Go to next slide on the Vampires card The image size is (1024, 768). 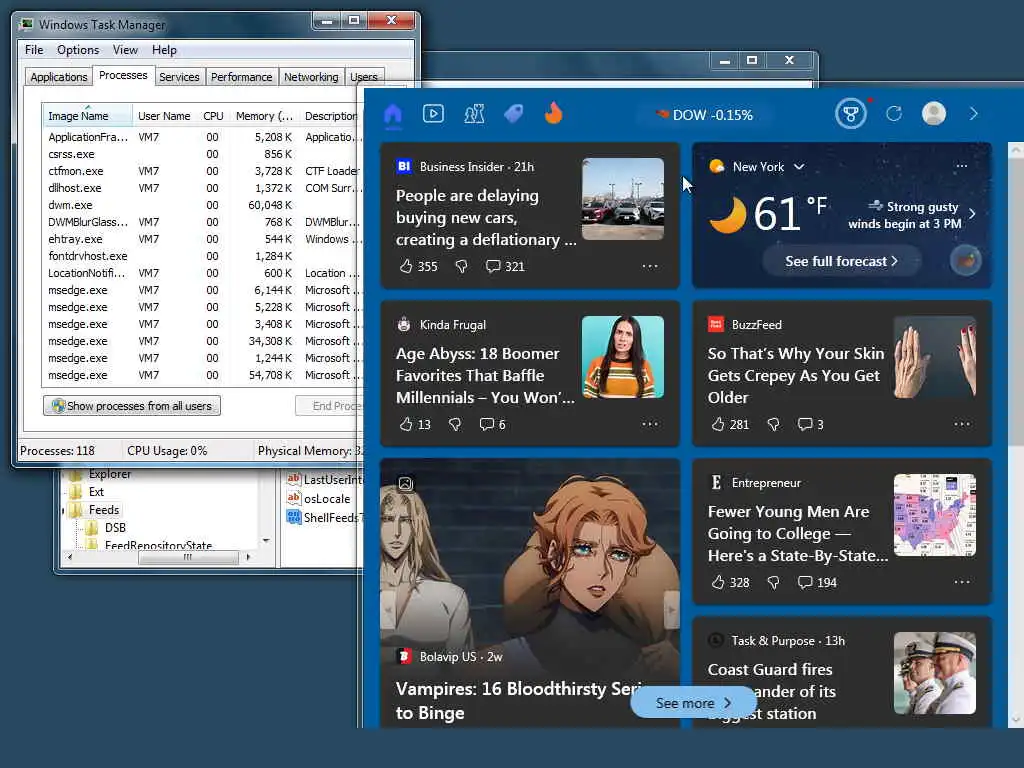click(x=671, y=611)
